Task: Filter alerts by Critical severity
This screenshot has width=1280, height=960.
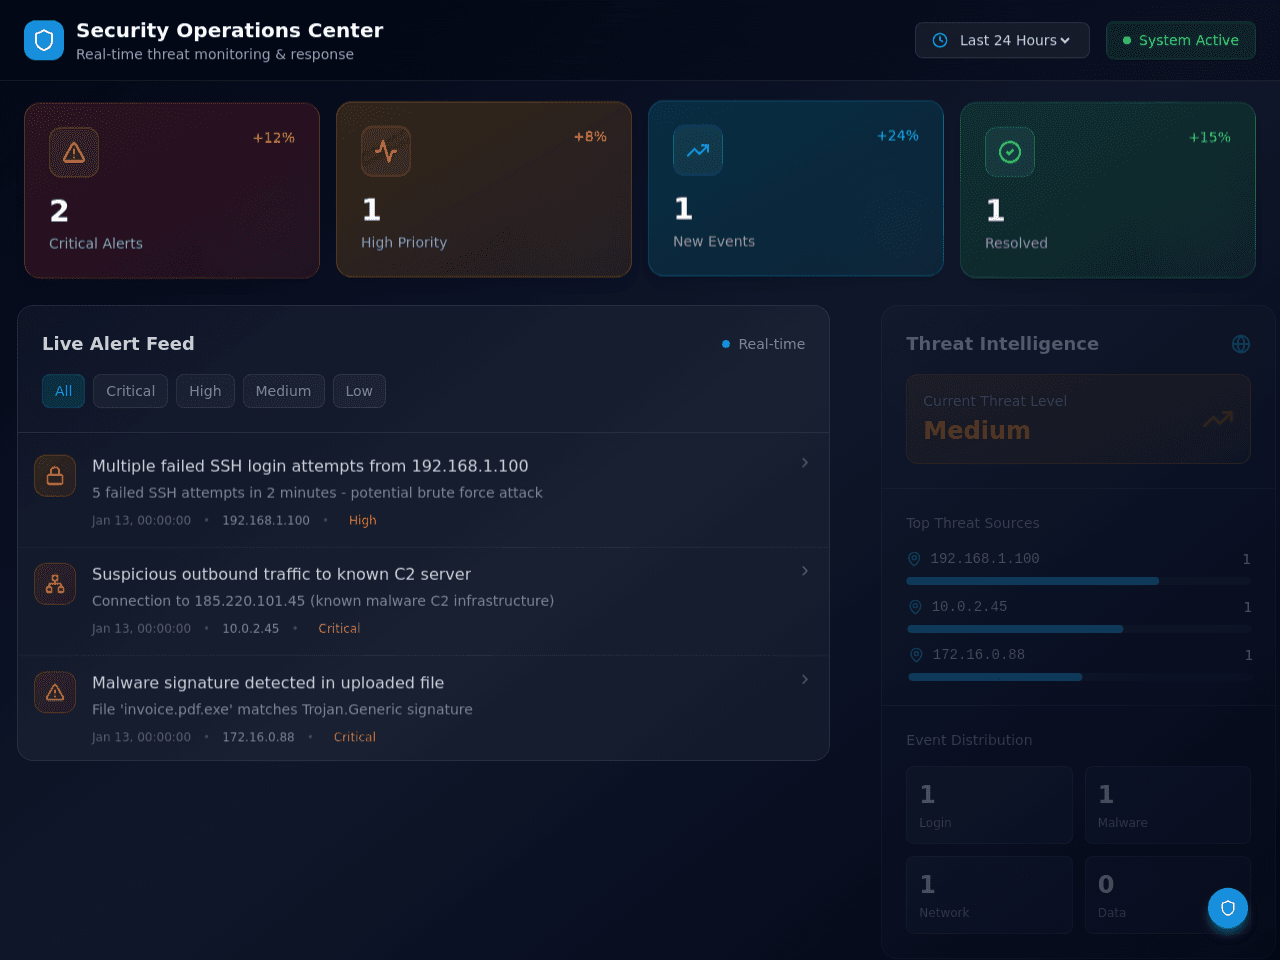Action: click(x=131, y=391)
